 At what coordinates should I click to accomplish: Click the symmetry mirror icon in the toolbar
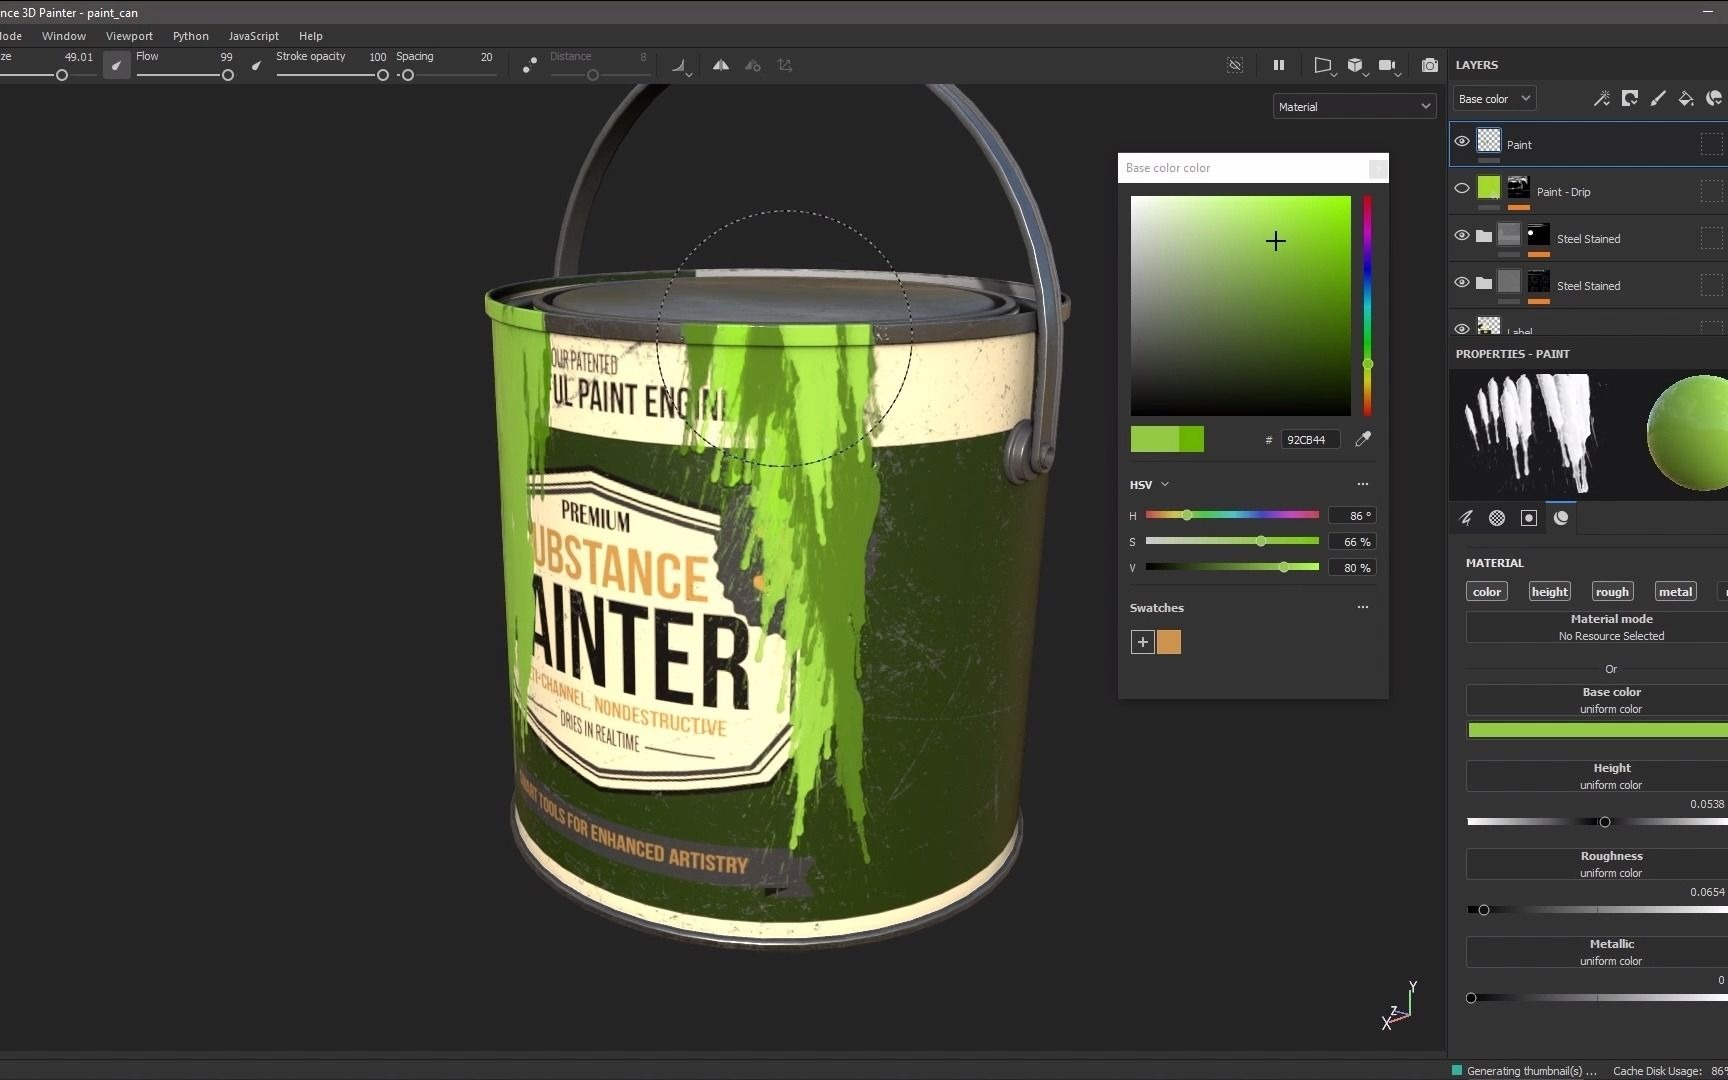point(720,65)
